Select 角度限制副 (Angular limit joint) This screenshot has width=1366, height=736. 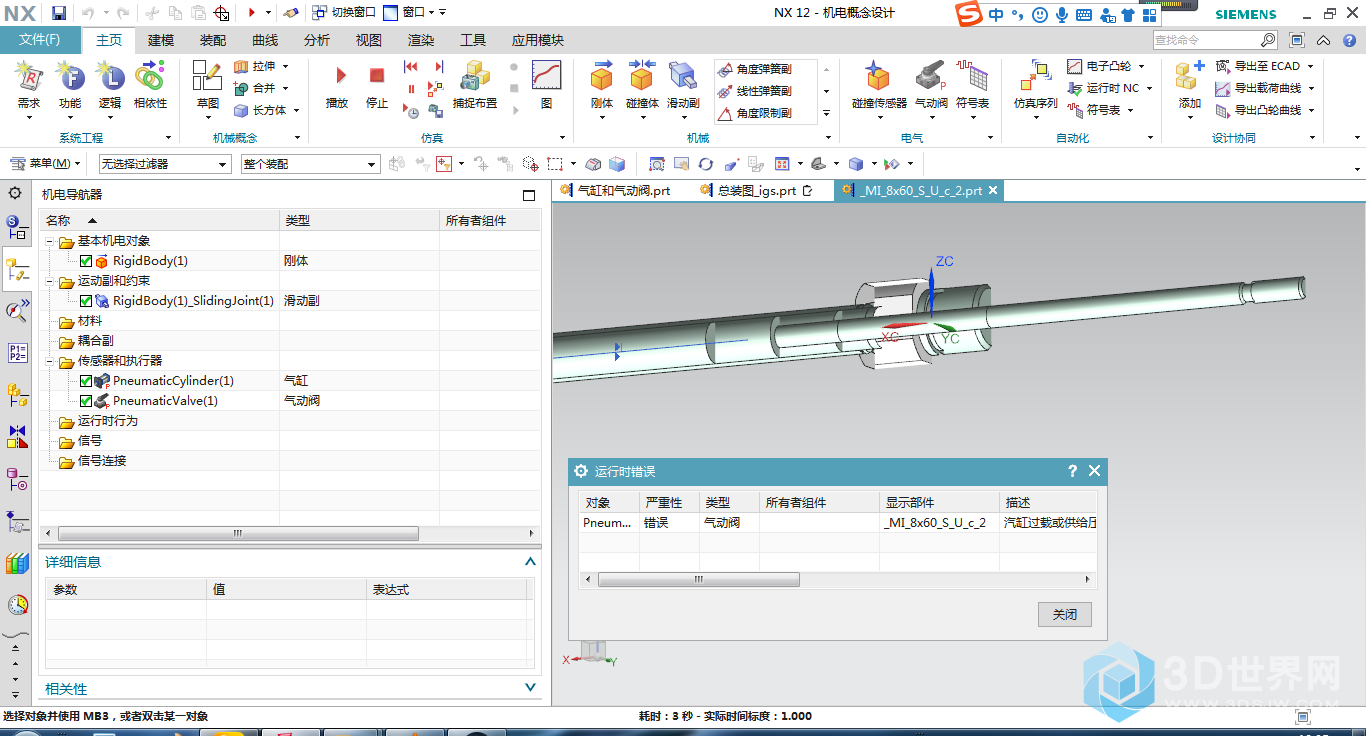(x=755, y=113)
